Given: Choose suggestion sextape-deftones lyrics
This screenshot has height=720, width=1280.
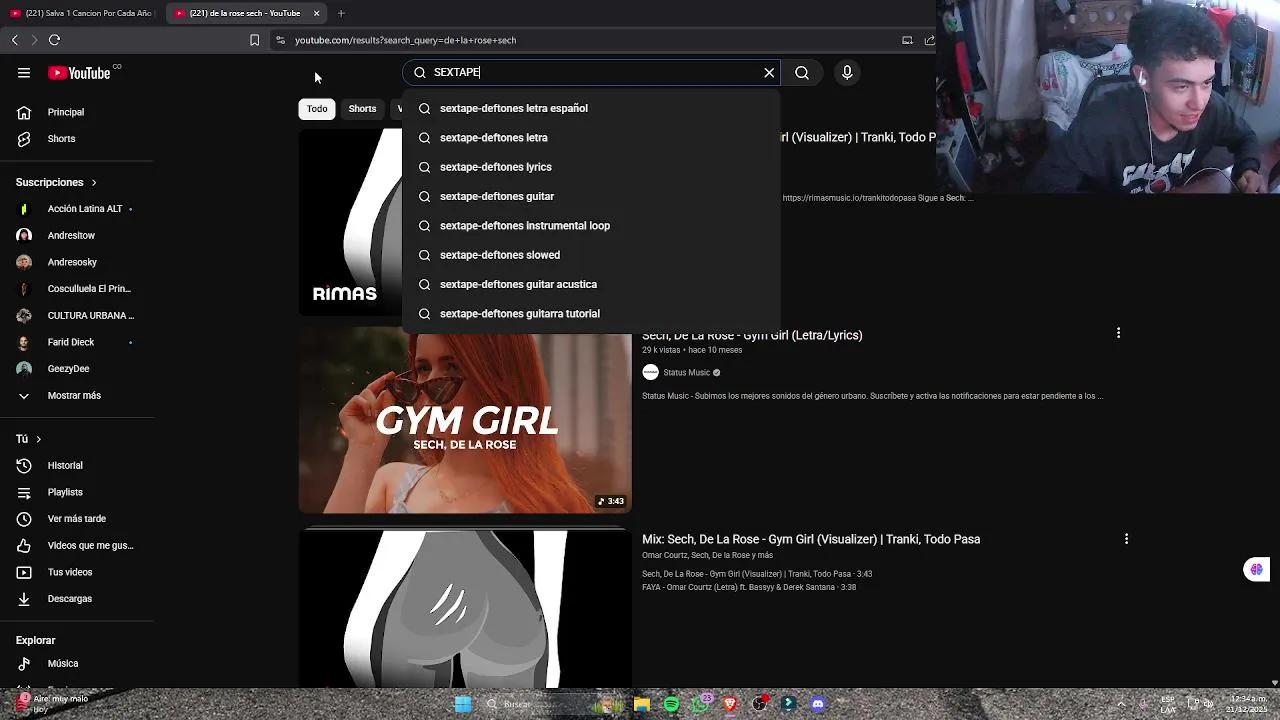Looking at the screenshot, I should [x=591, y=167].
